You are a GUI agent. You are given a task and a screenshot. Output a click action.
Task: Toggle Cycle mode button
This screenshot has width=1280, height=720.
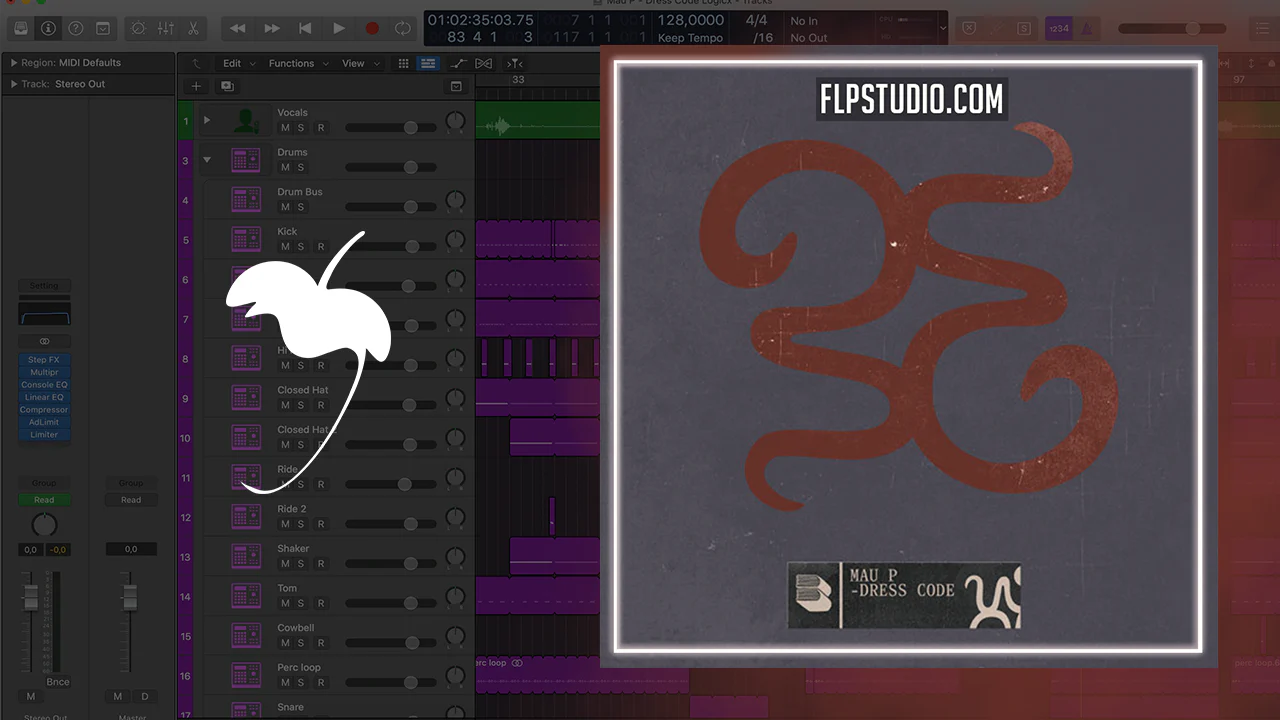pyautogui.click(x=402, y=29)
